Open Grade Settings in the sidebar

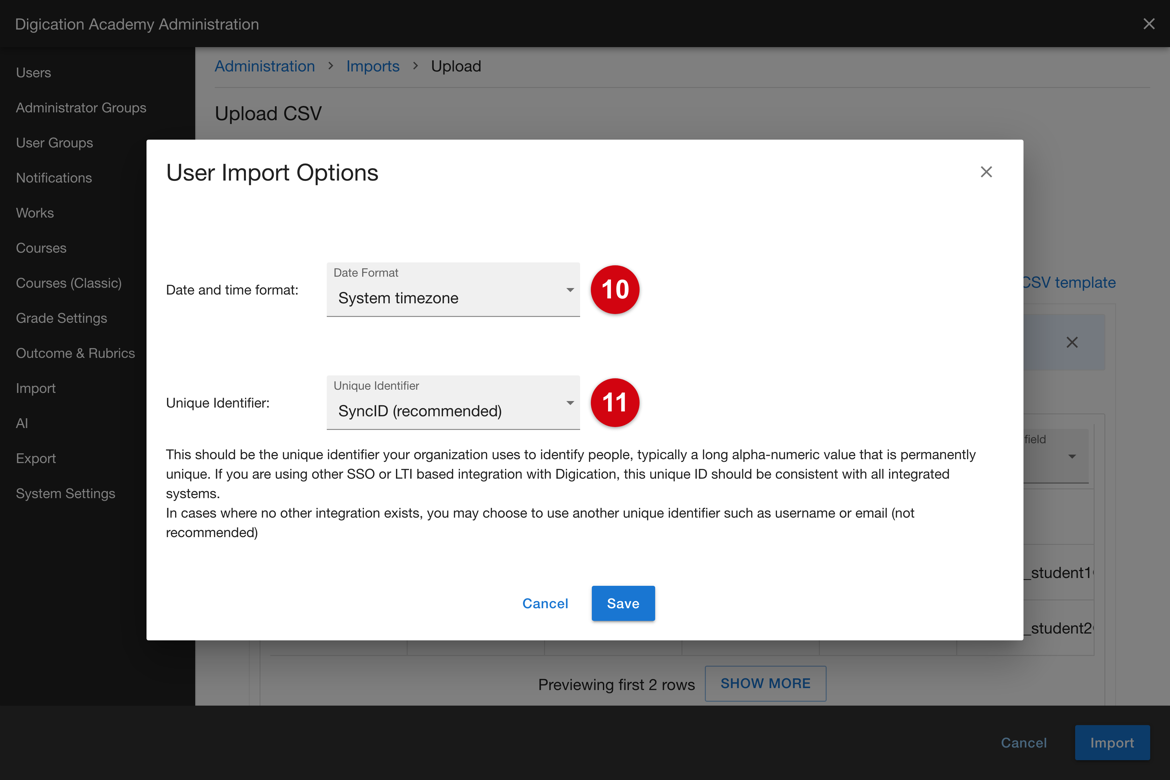(x=61, y=318)
